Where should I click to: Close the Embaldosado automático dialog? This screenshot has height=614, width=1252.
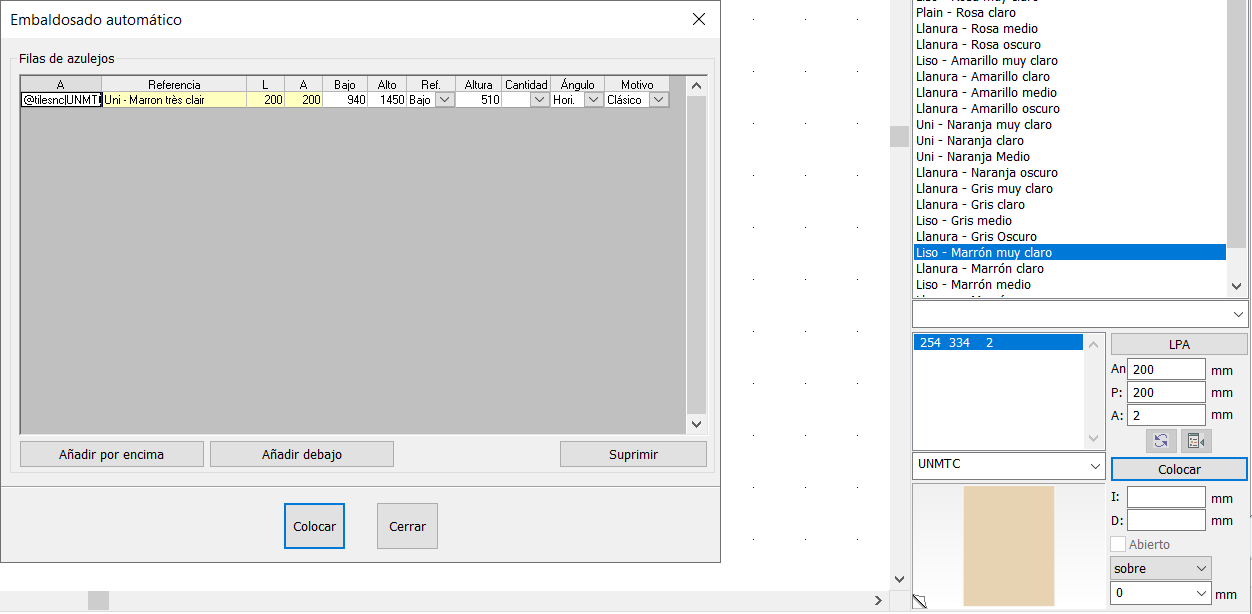pos(699,20)
